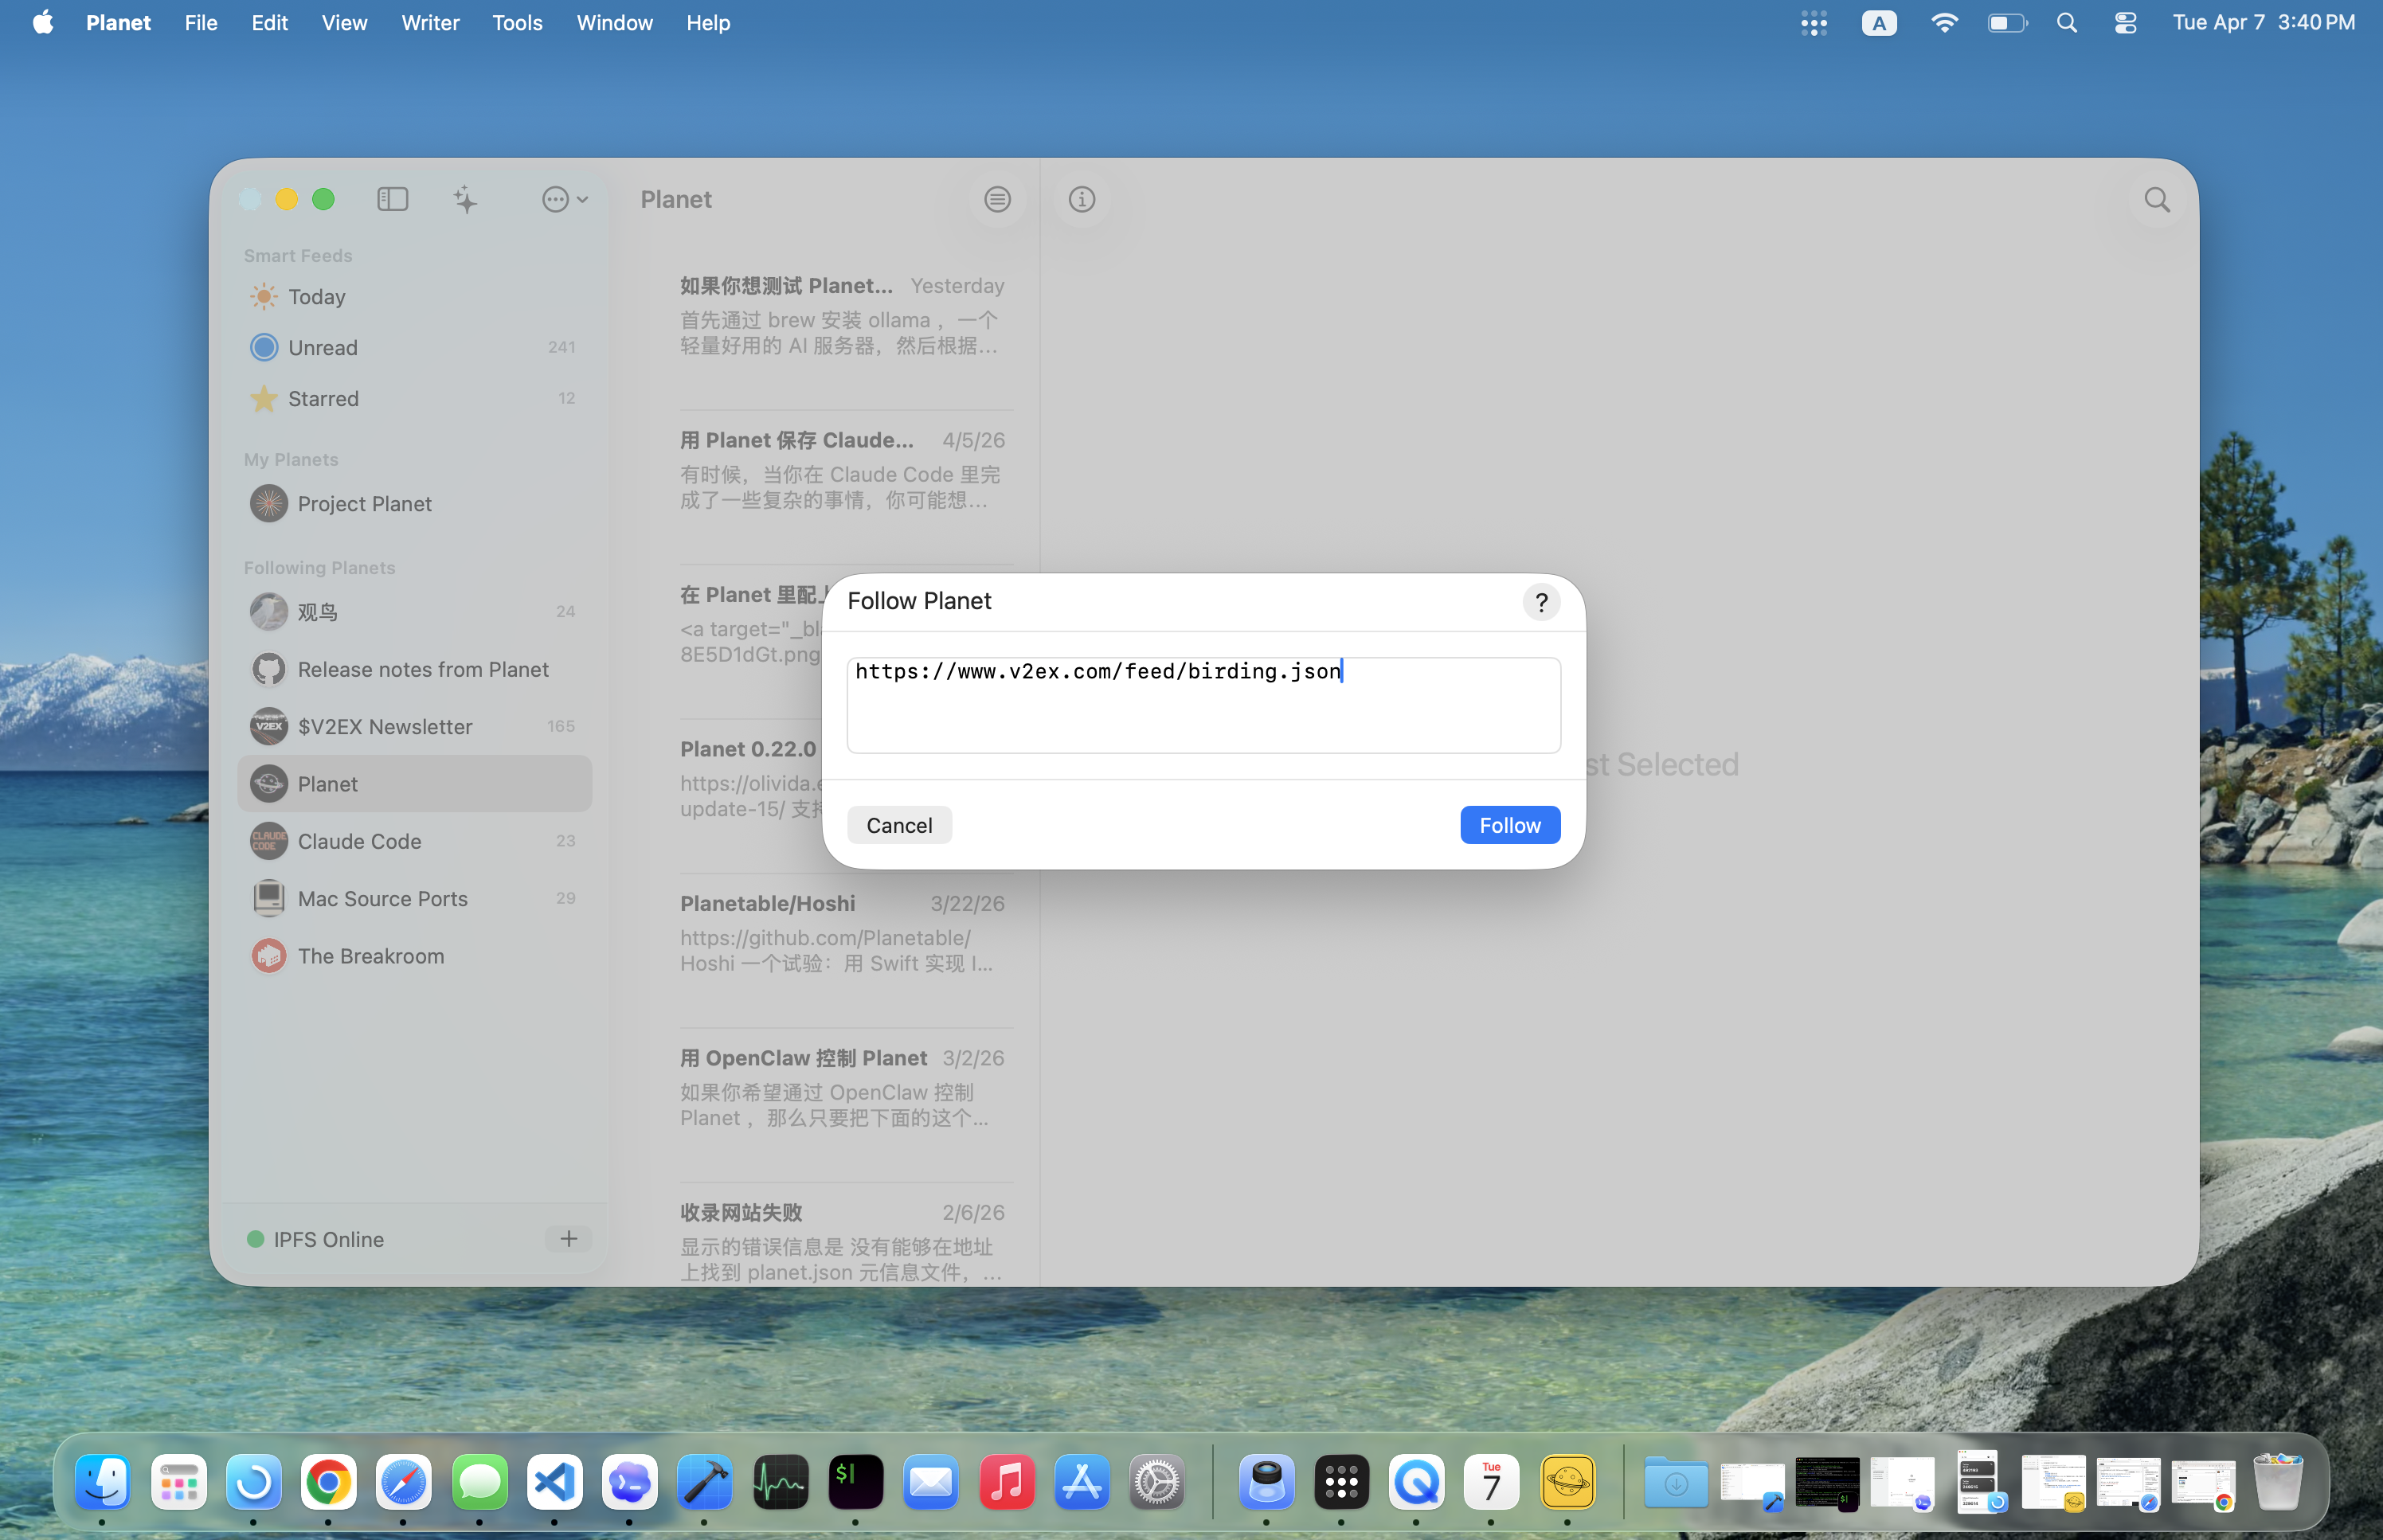Select the Starred smart feed

(x=322, y=398)
